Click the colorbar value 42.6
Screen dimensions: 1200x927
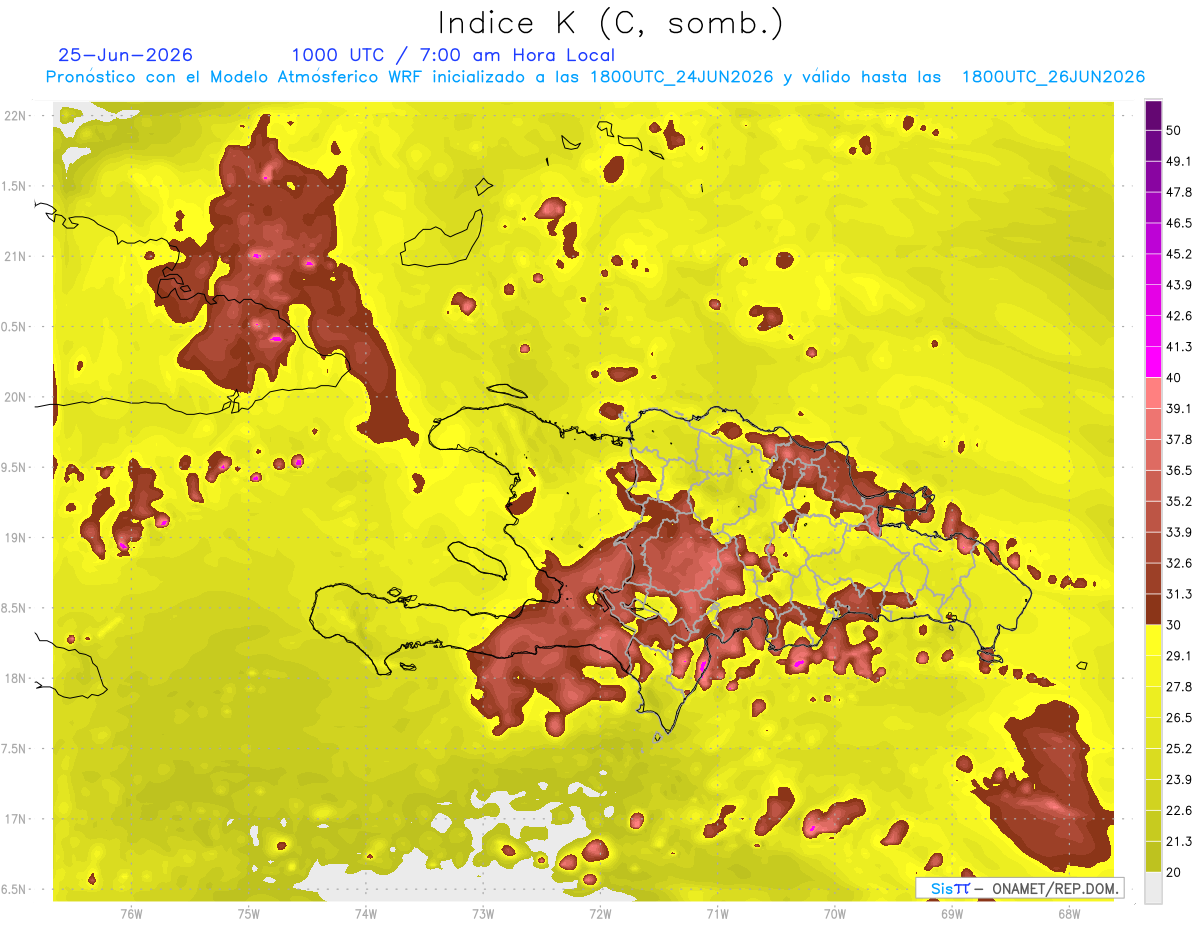(1179, 316)
